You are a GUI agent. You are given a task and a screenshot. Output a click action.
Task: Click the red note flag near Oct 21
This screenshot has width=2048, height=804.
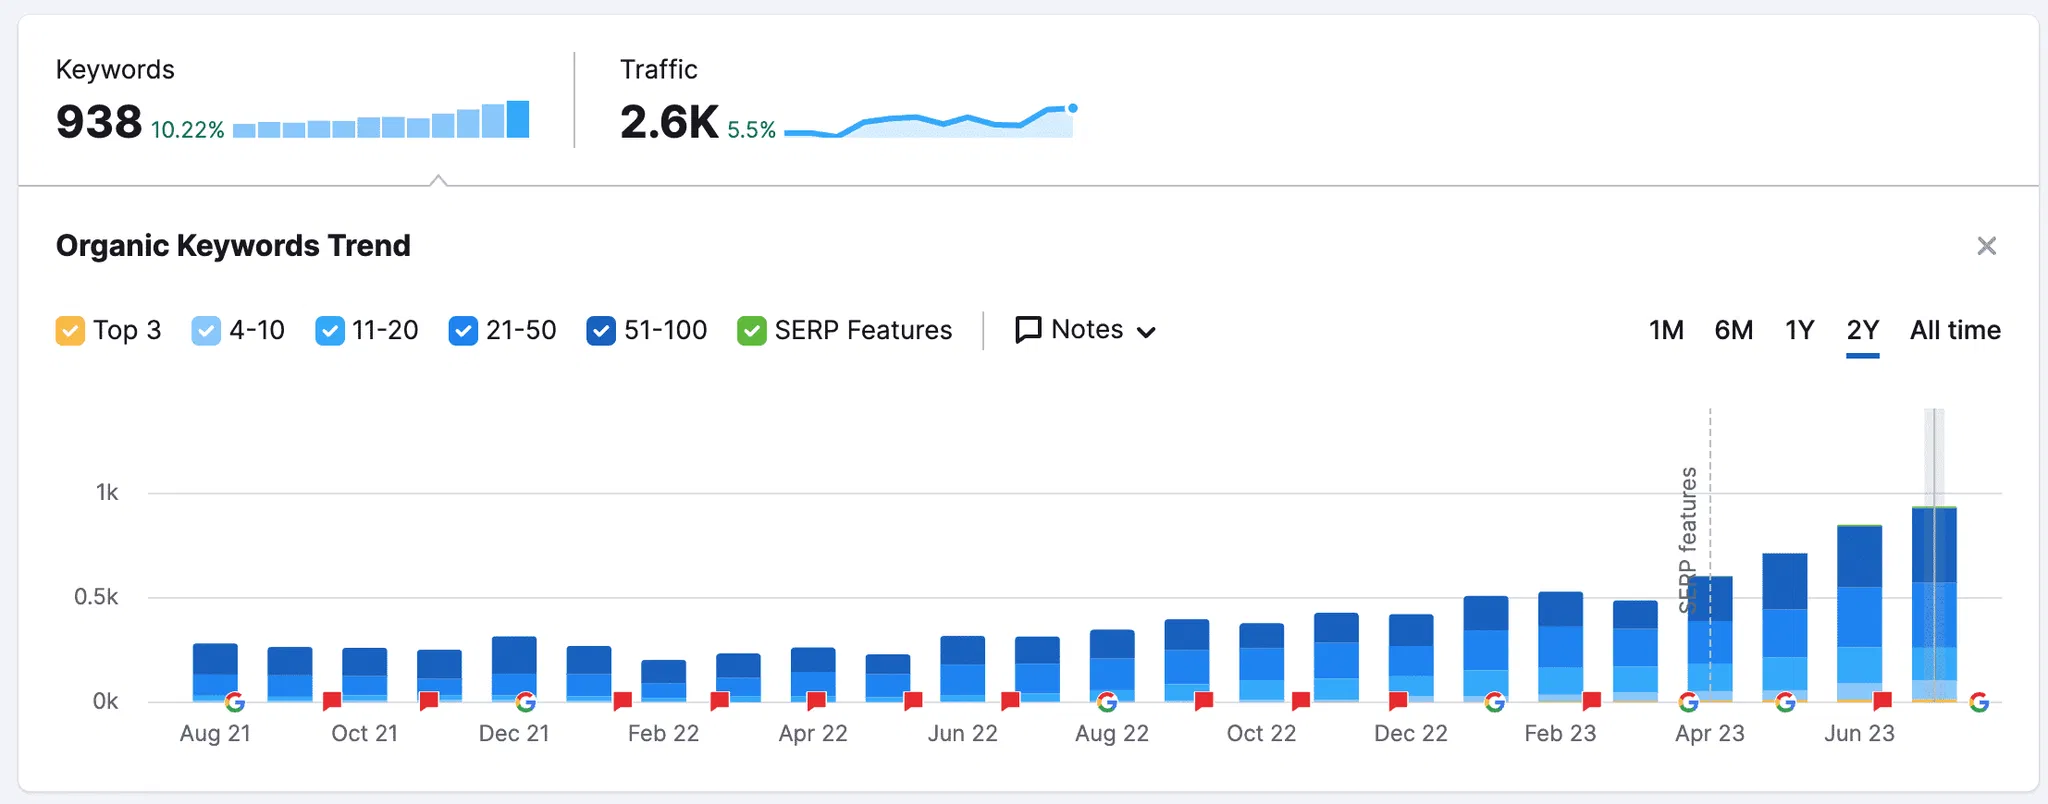tap(332, 701)
